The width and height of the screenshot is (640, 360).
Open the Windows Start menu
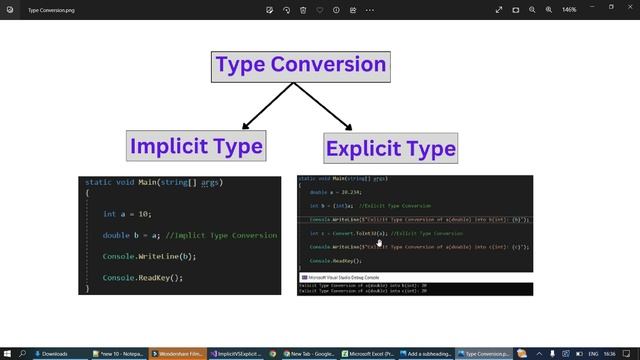tap(7, 354)
